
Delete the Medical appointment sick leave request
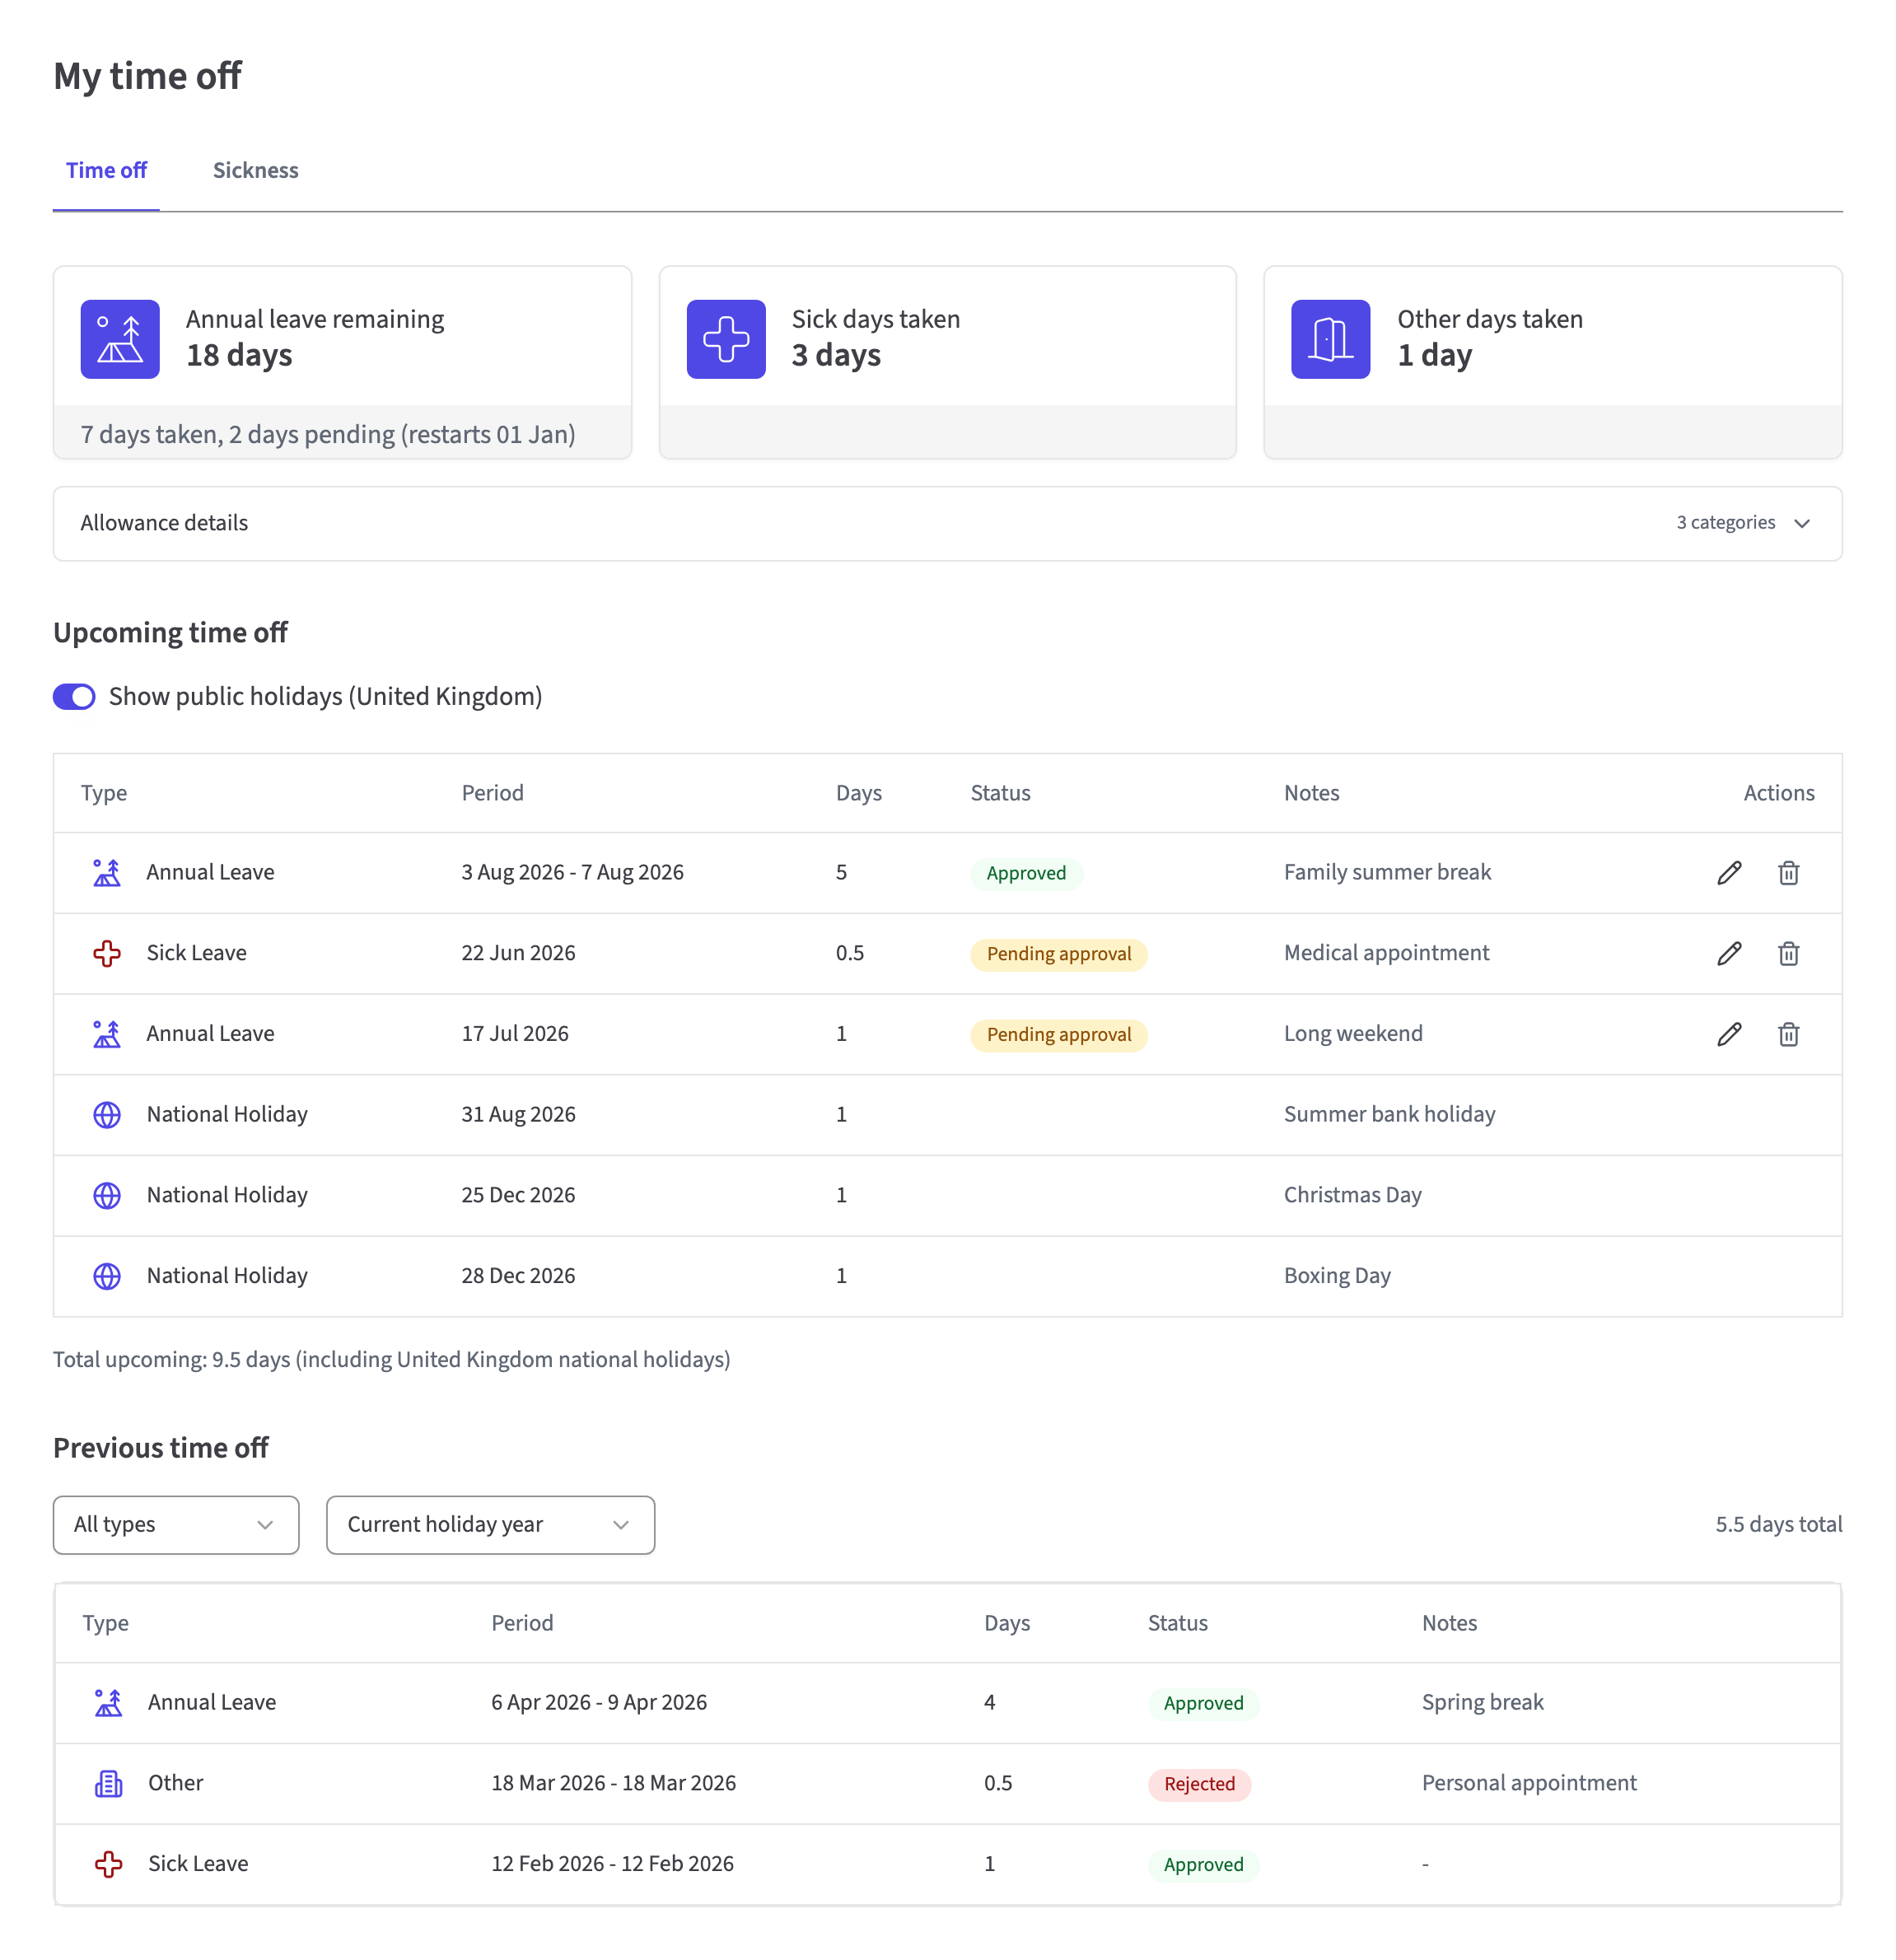click(1788, 954)
